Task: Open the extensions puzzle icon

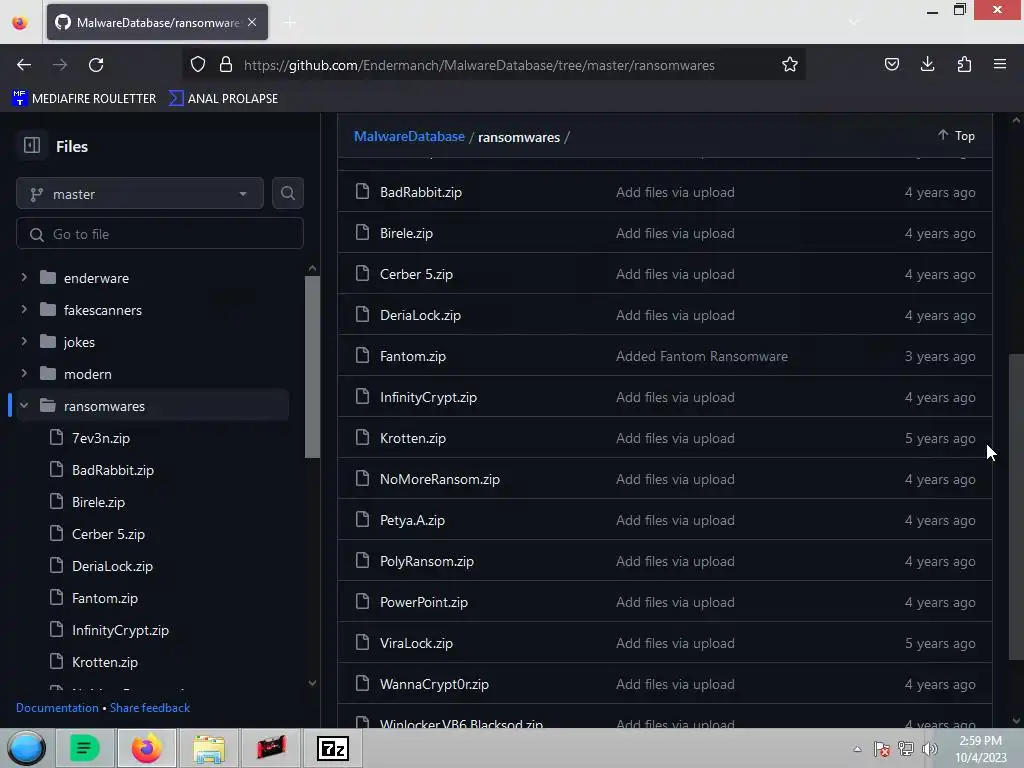Action: point(964,64)
